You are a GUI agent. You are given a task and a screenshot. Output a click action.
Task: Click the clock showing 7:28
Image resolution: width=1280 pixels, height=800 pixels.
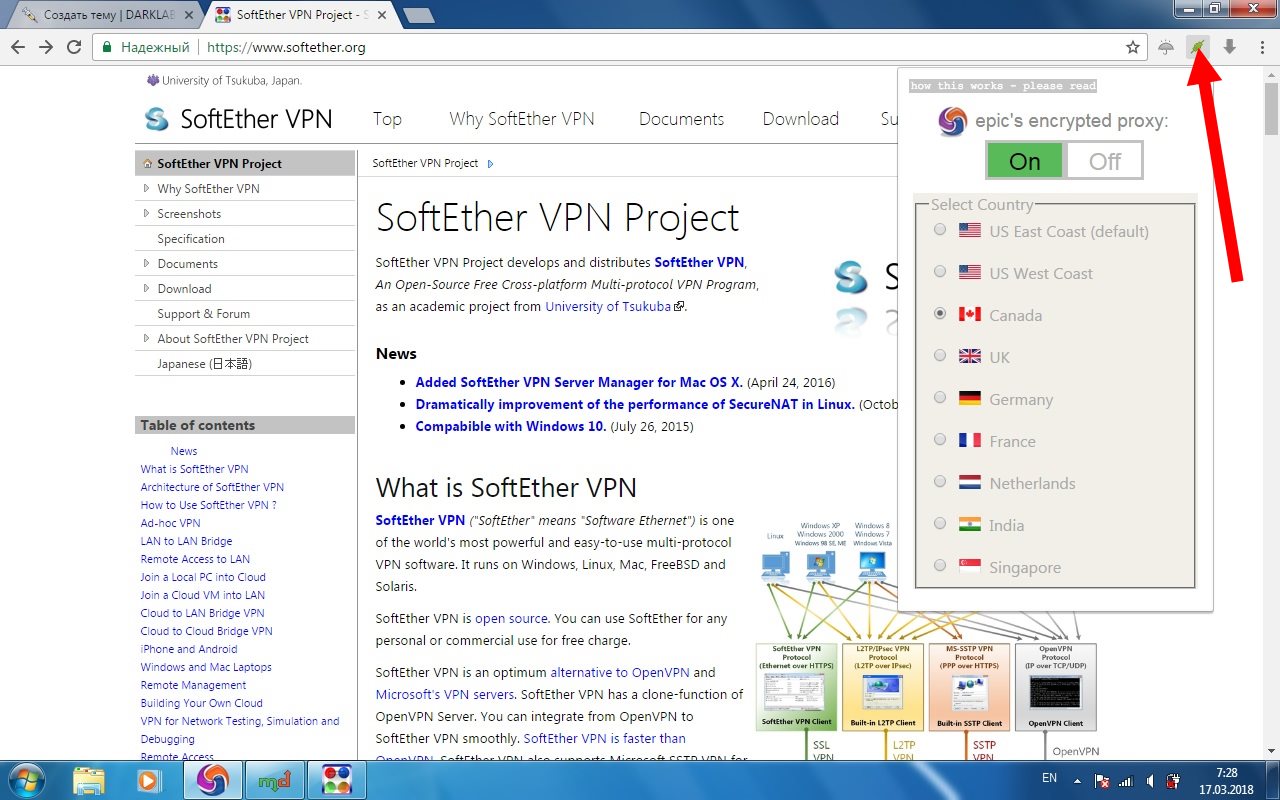[x=1226, y=773]
